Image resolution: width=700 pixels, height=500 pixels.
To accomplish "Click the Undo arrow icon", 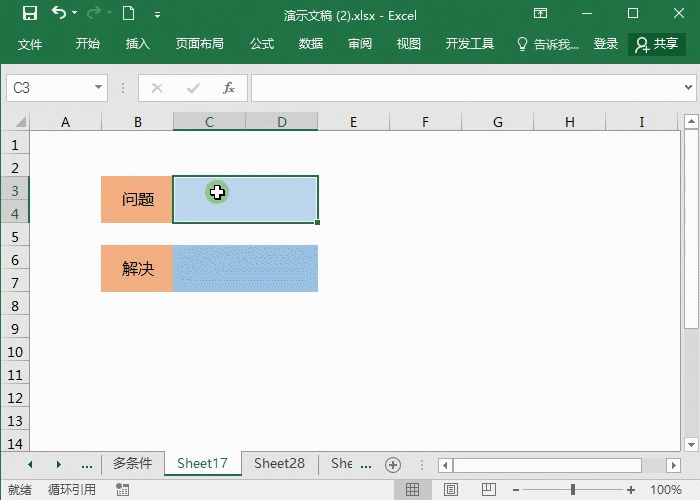I will [59, 14].
